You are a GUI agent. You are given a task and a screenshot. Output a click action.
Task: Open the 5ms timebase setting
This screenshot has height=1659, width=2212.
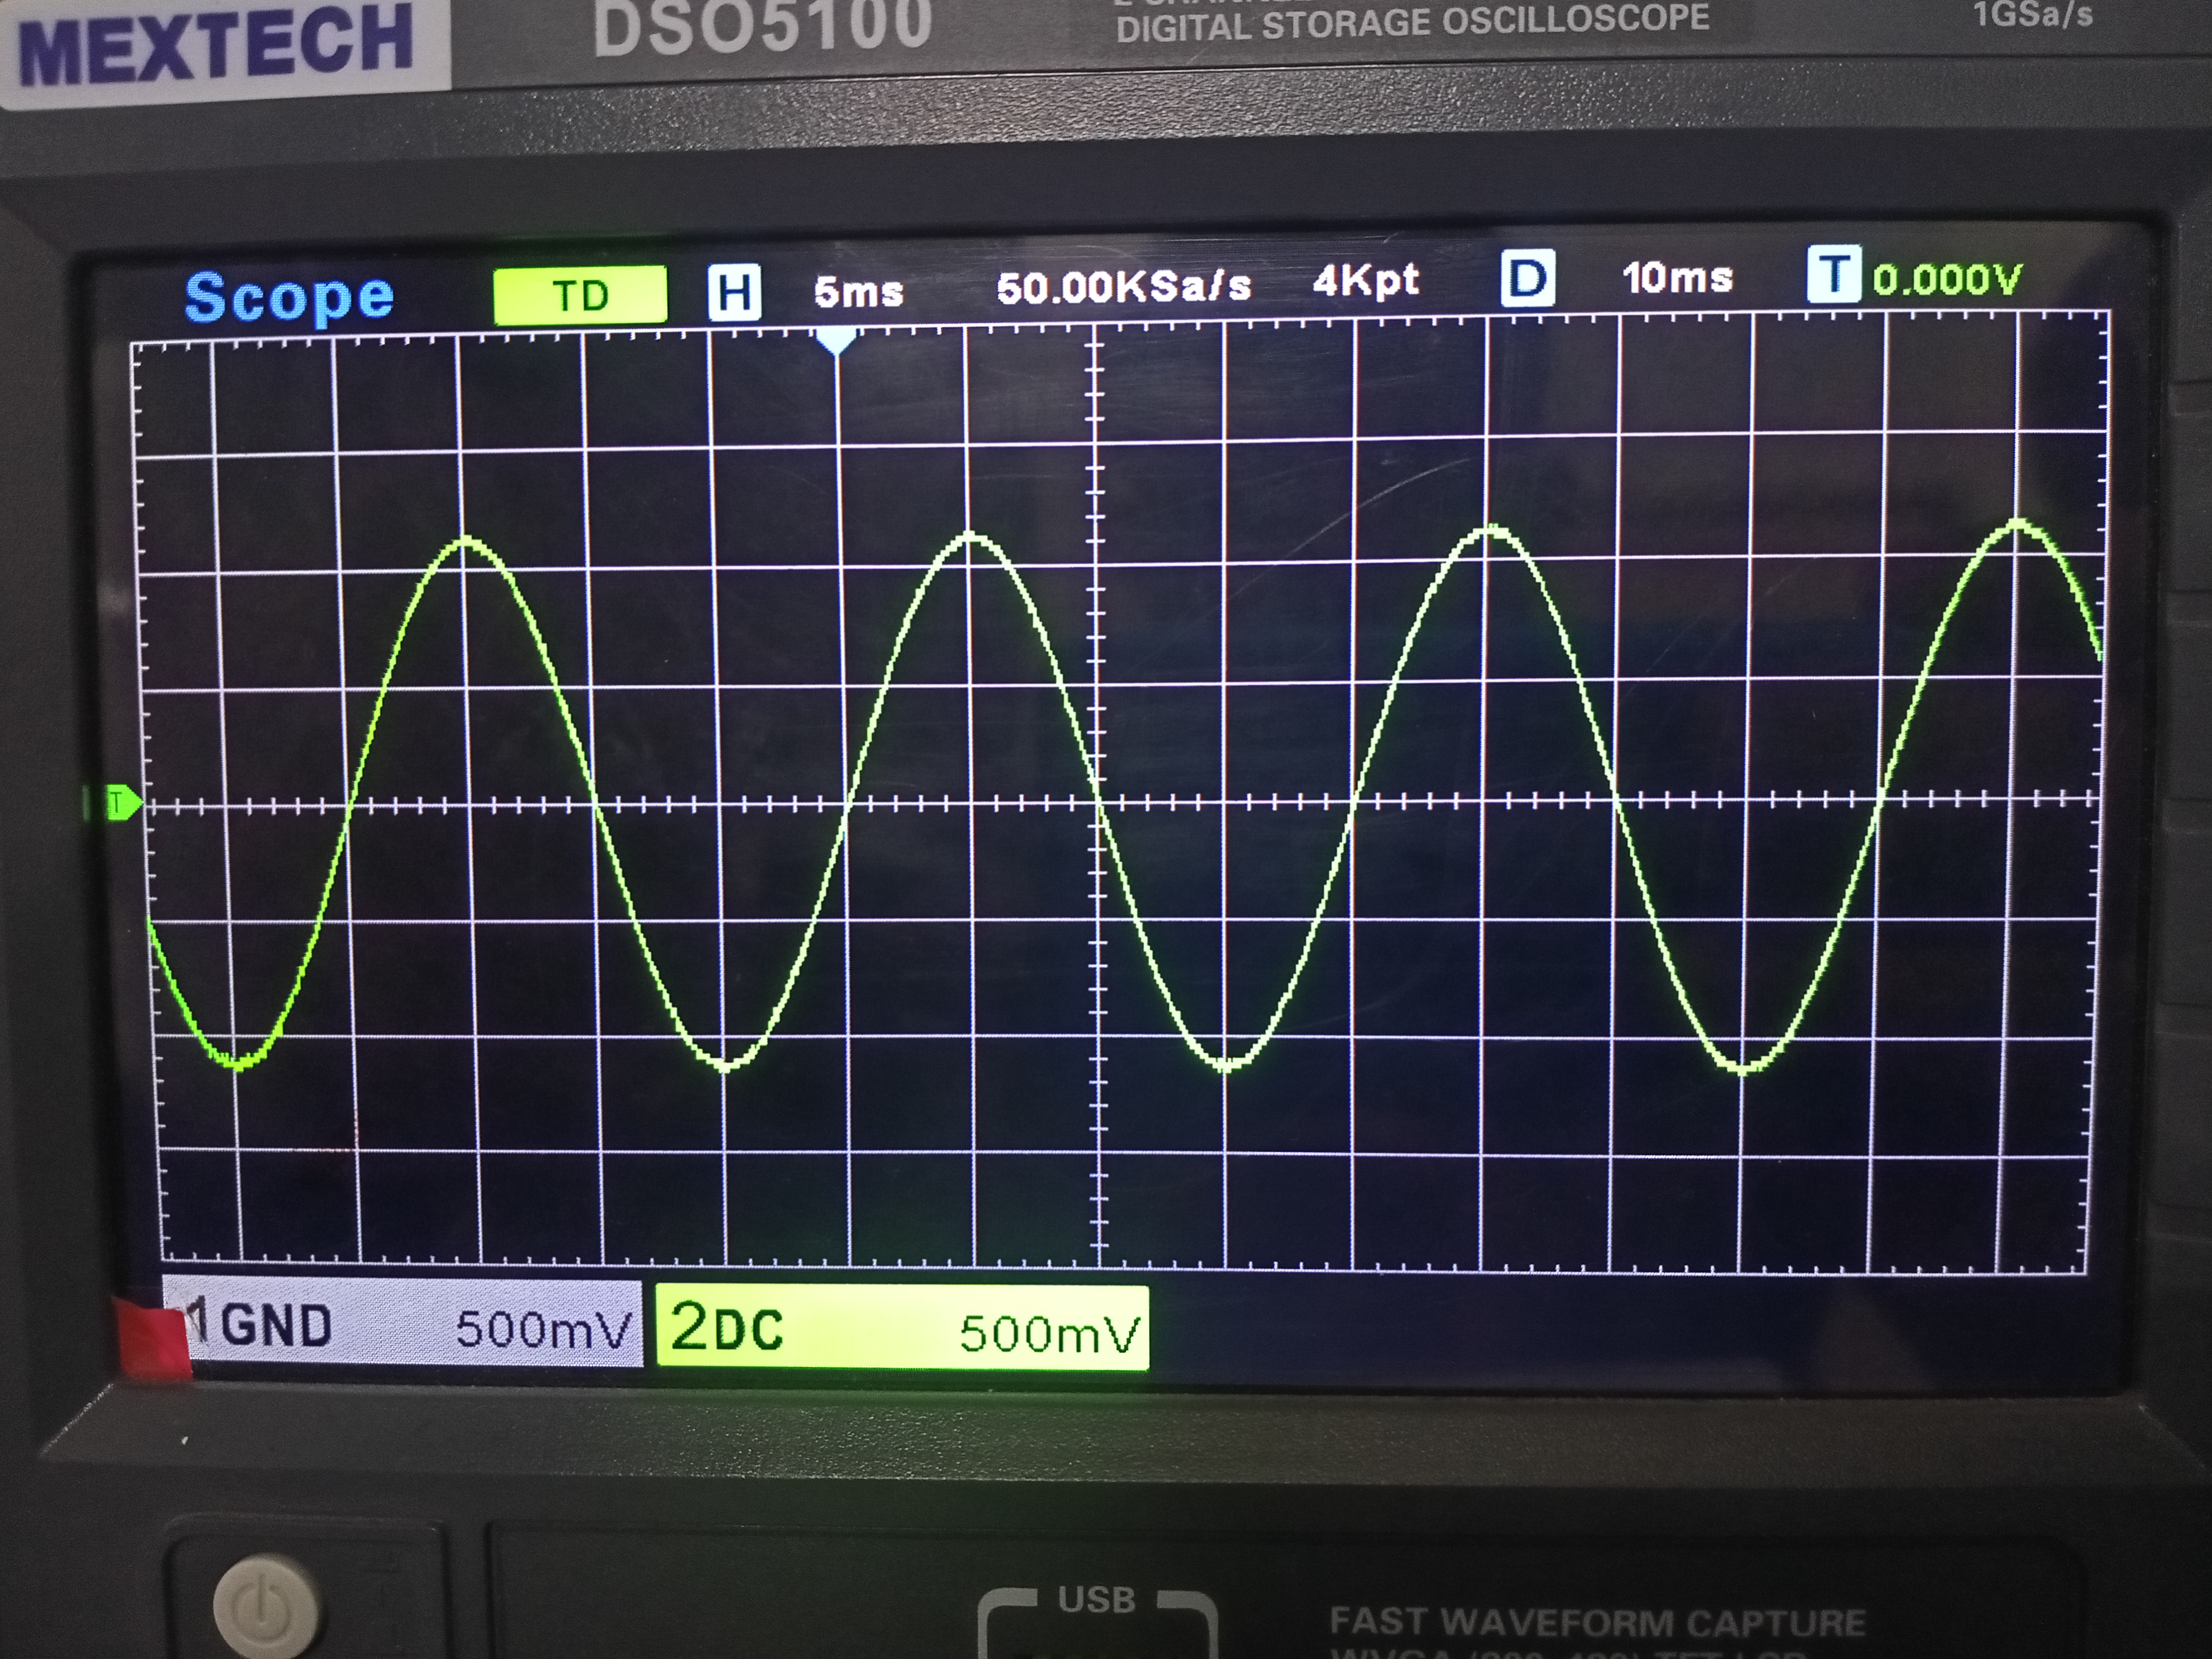(x=858, y=292)
